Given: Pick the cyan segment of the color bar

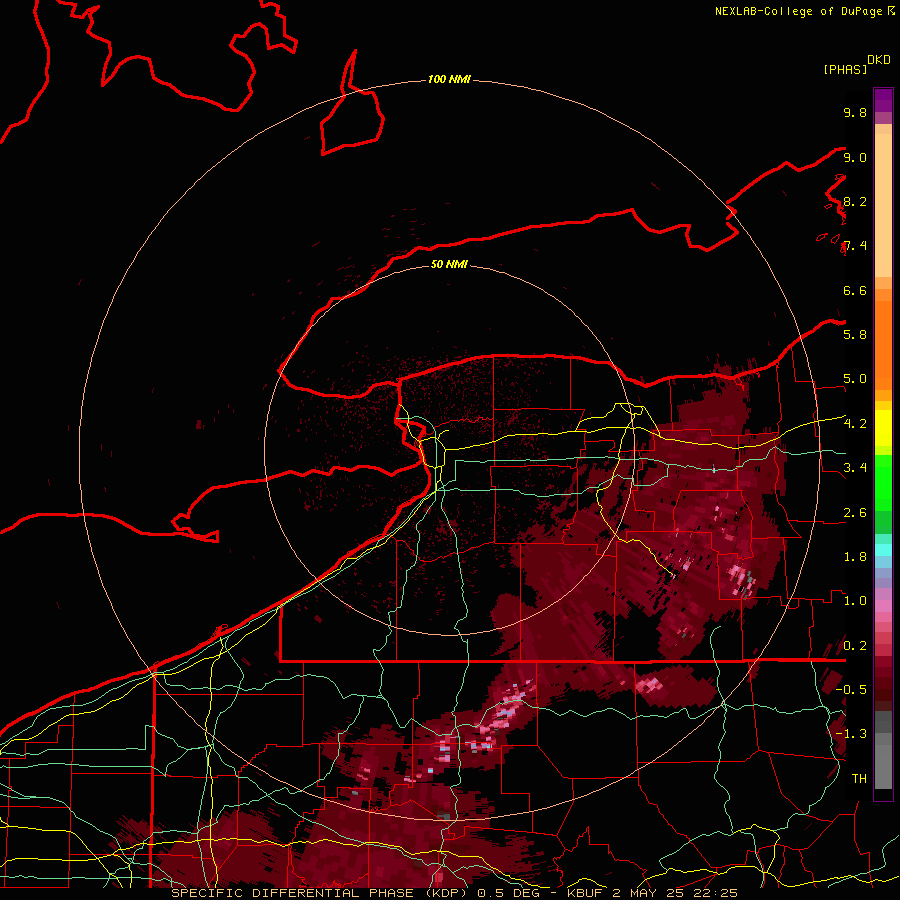Looking at the screenshot, I should (x=883, y=549).
